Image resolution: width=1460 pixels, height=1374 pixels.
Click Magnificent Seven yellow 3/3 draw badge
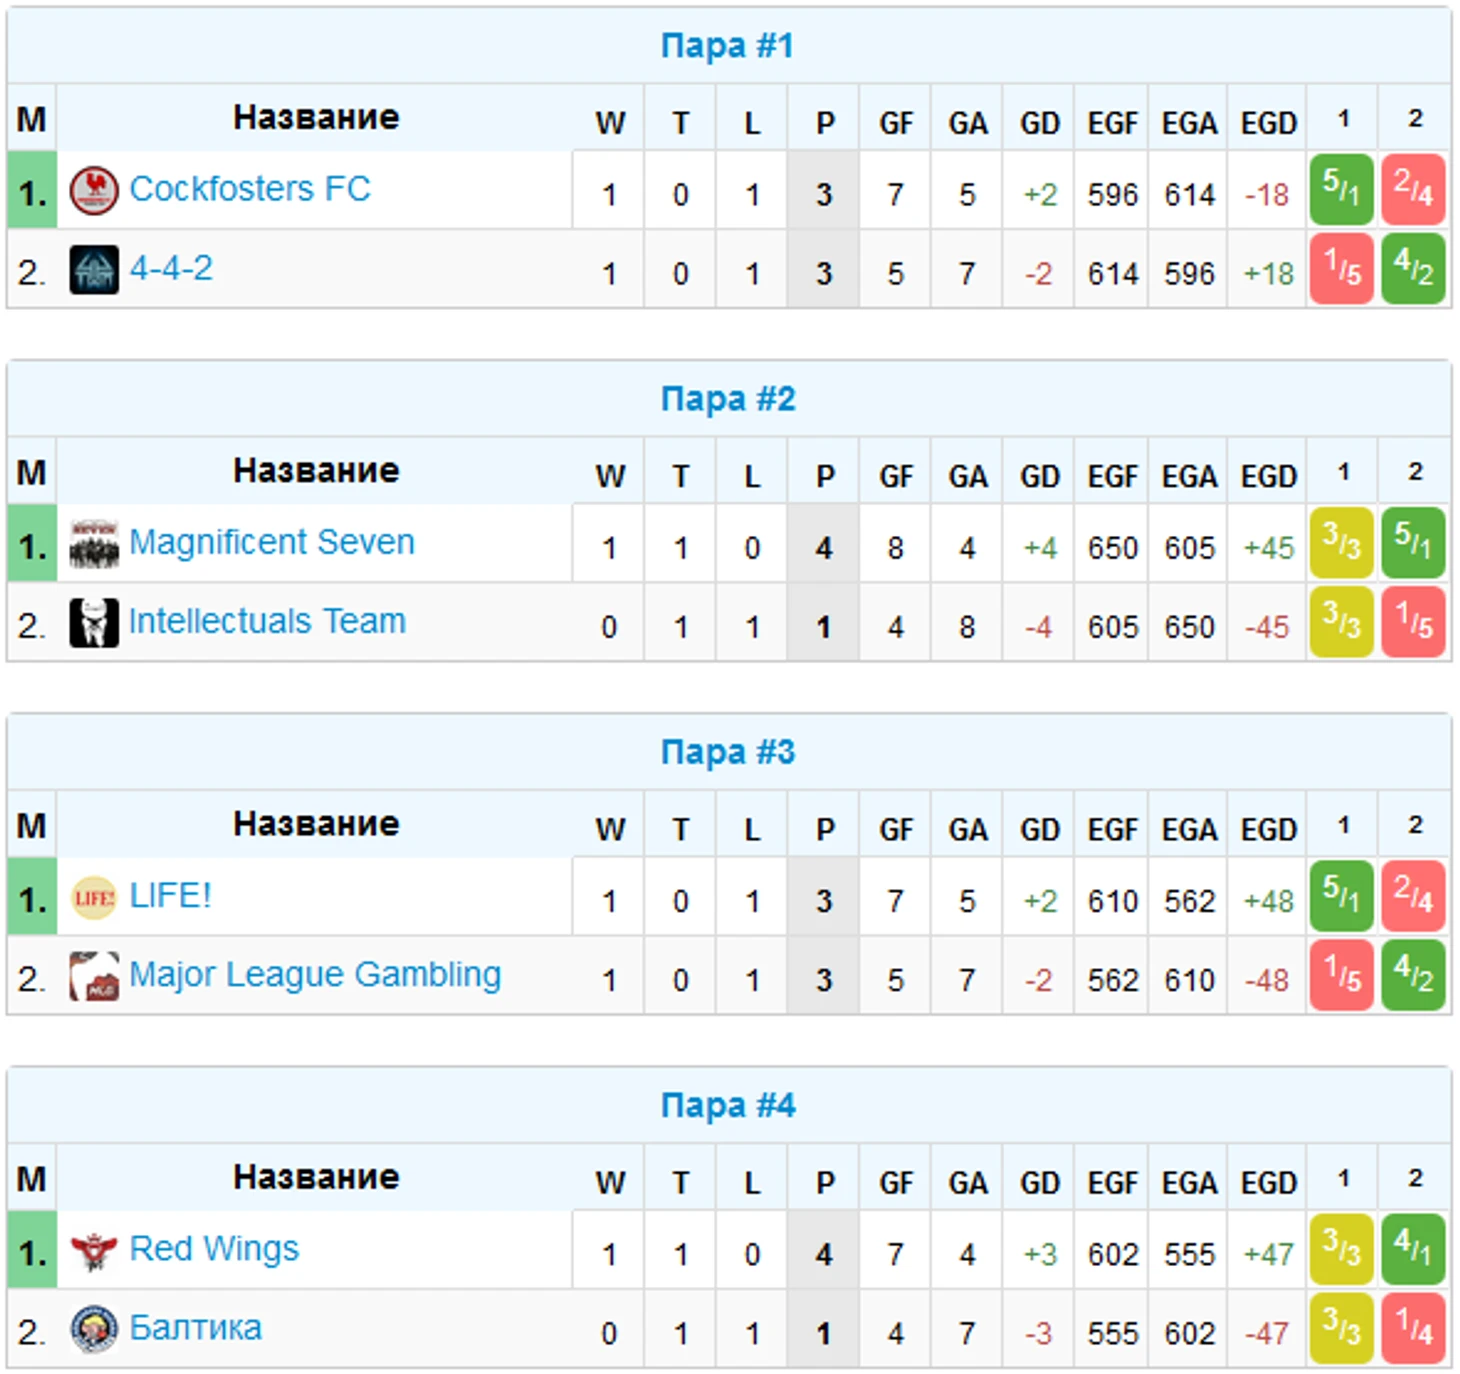click(x=1341, y=543)
